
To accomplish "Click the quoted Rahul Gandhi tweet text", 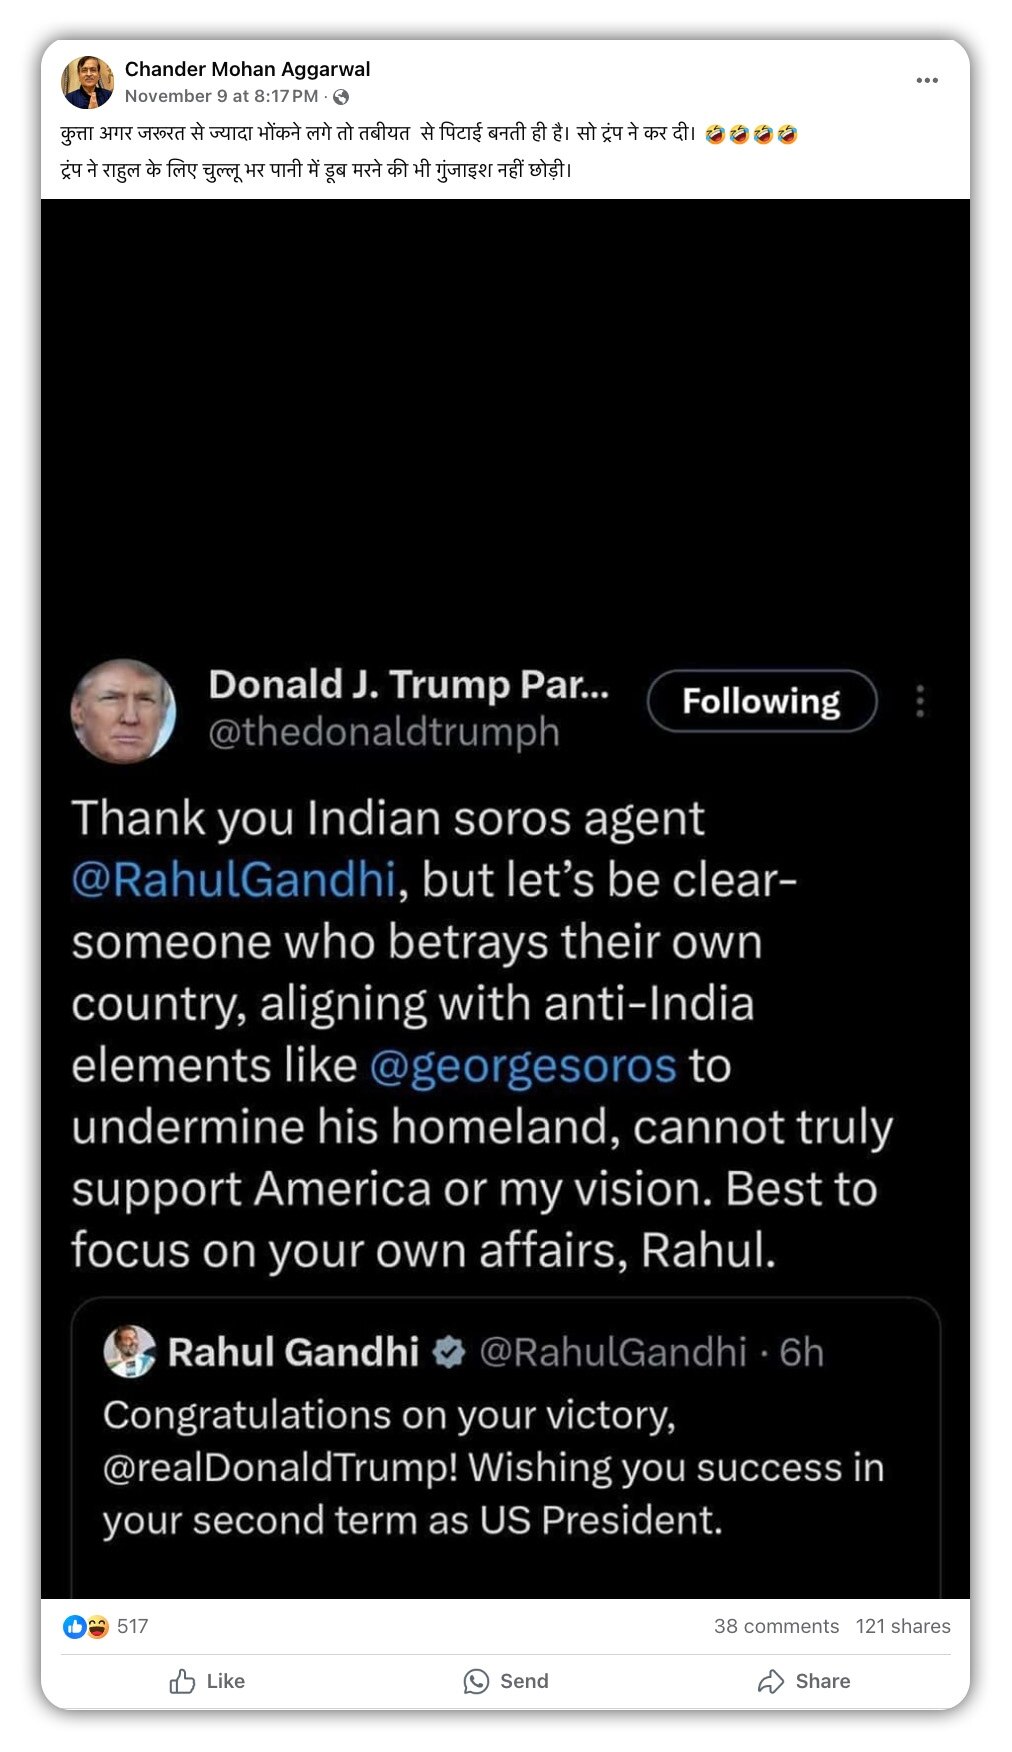I will tap(493, 1467).
